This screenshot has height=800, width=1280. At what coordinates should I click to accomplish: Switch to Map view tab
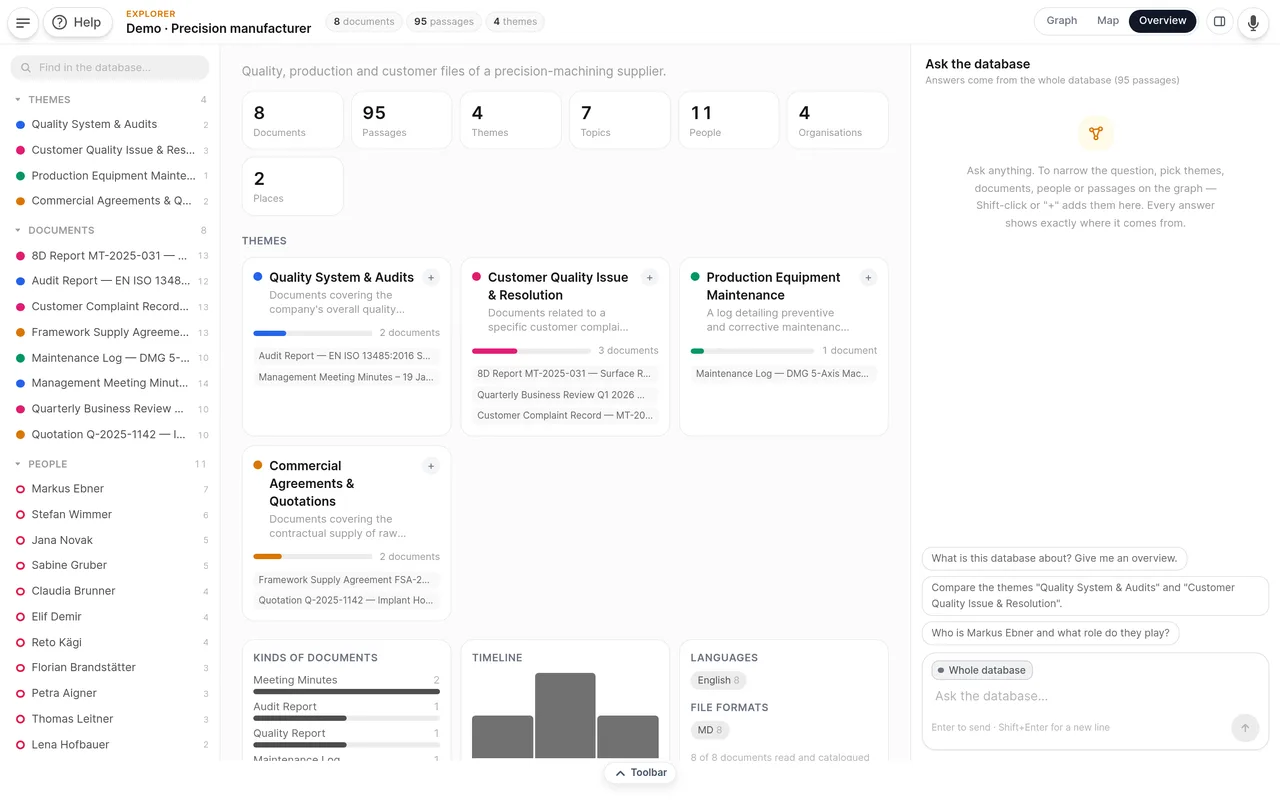coord(1108,21)
